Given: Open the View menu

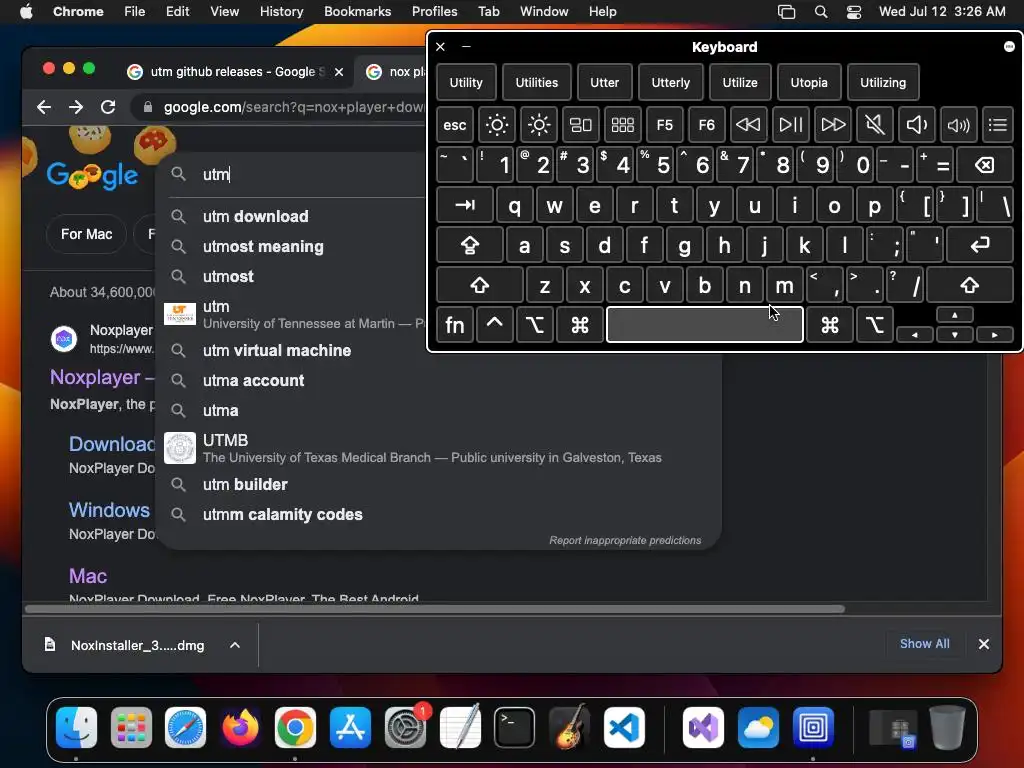Looking at the screenshot, I should pyautogui.click(x=224, y=11).
